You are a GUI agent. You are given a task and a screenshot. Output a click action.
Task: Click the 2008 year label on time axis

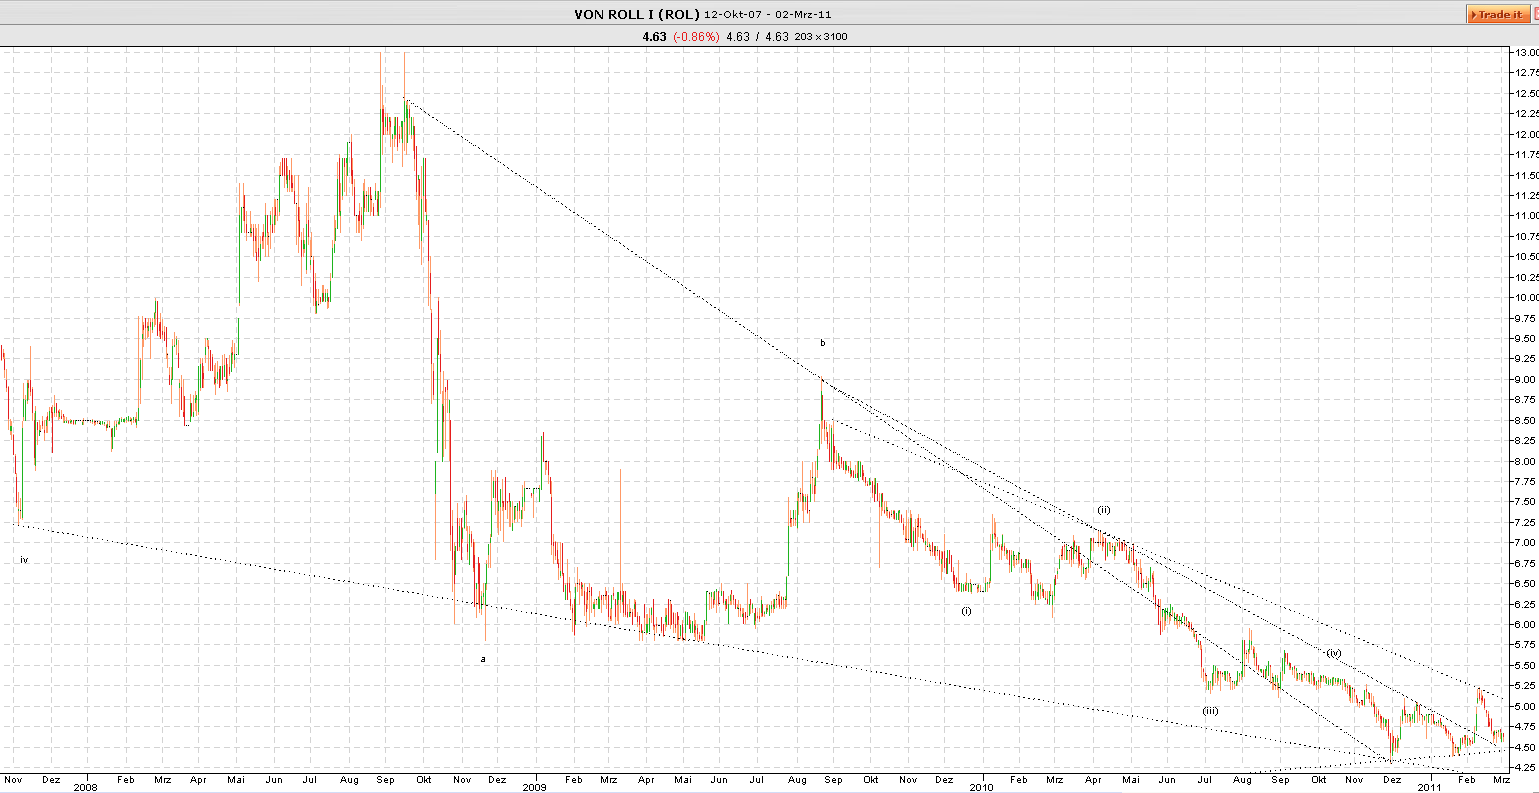pos(86,787)
